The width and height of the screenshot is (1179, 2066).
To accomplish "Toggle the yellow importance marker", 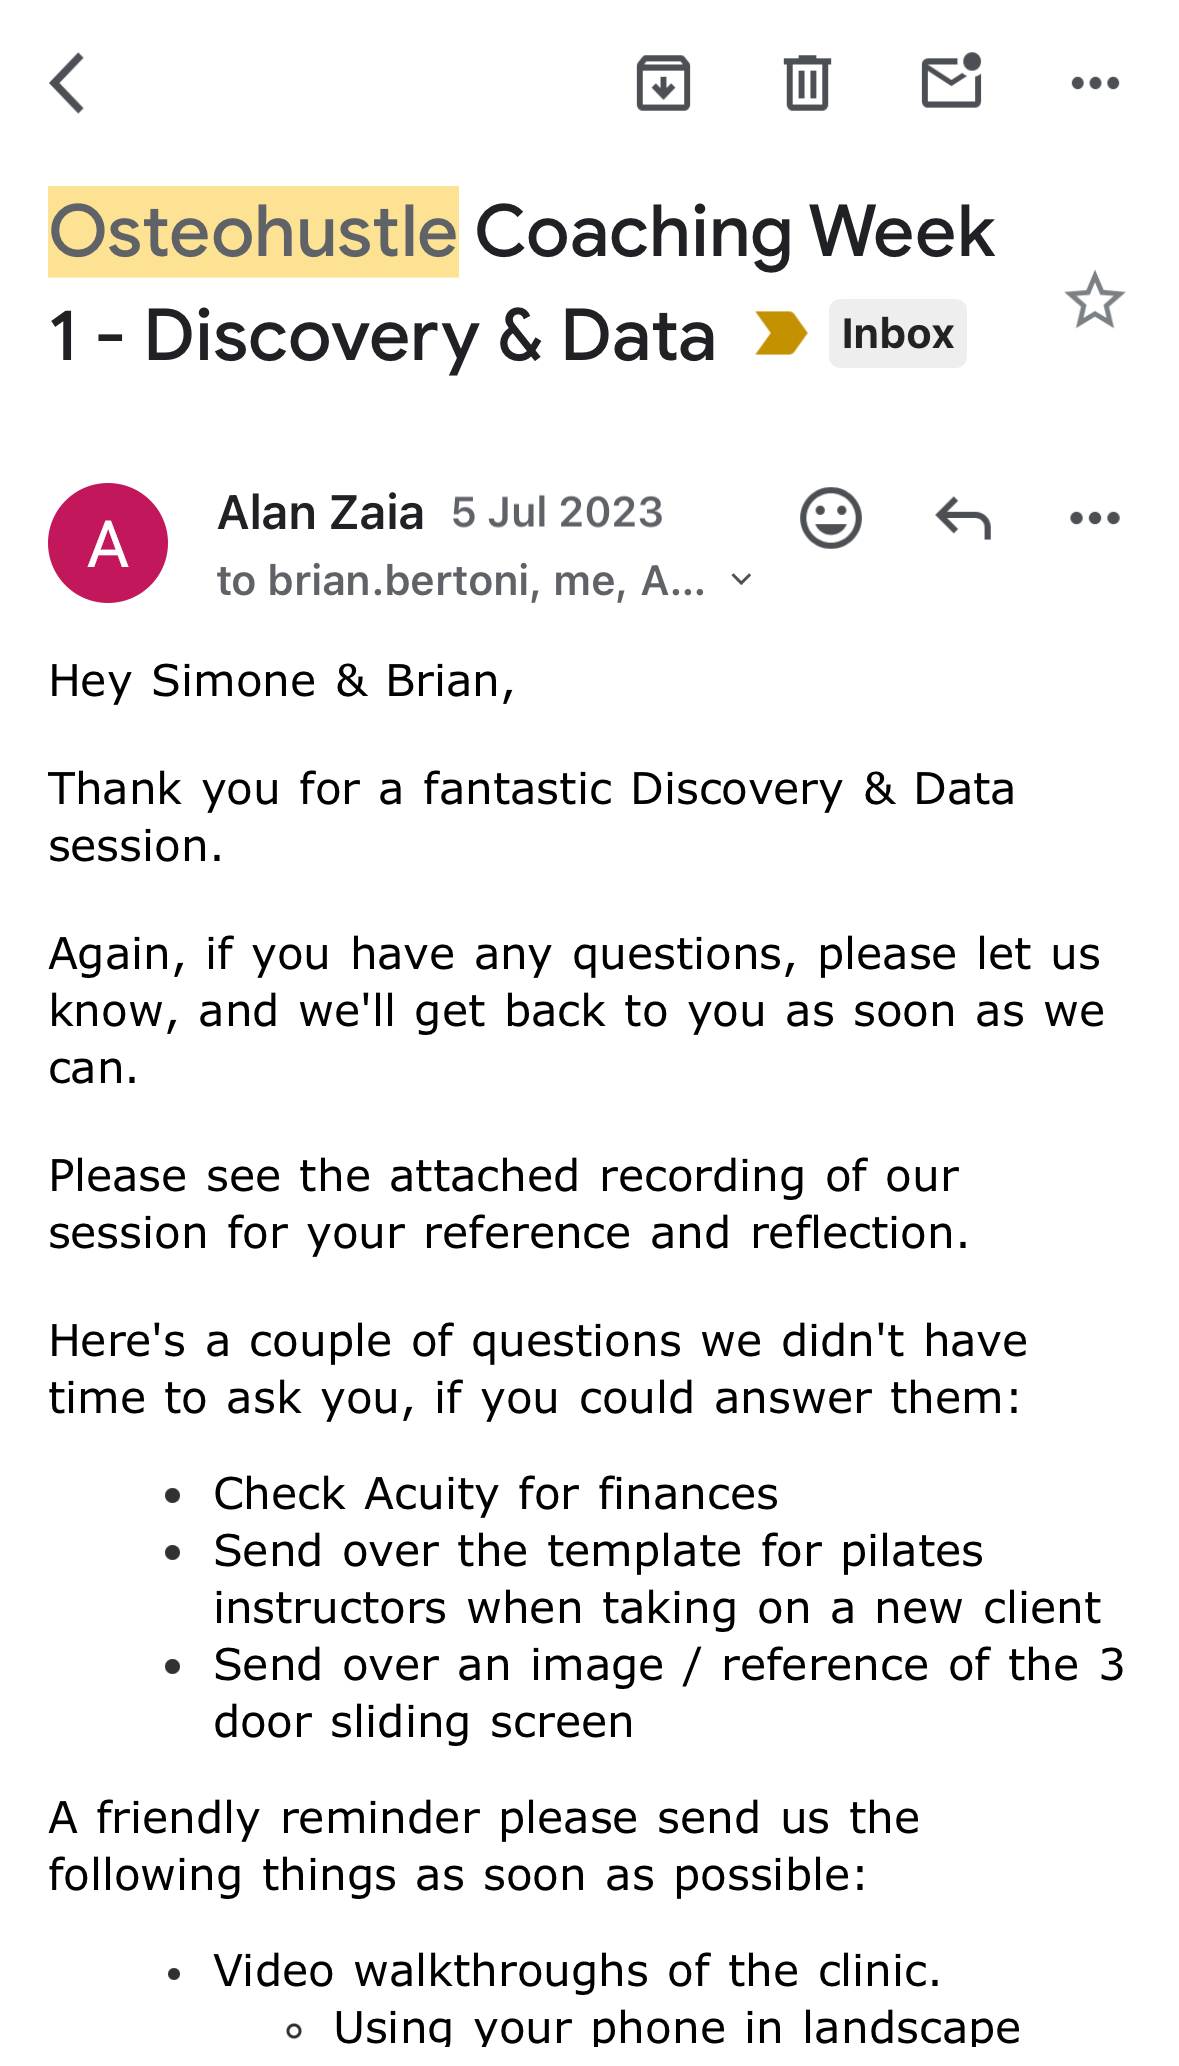I will click(781, 333).
